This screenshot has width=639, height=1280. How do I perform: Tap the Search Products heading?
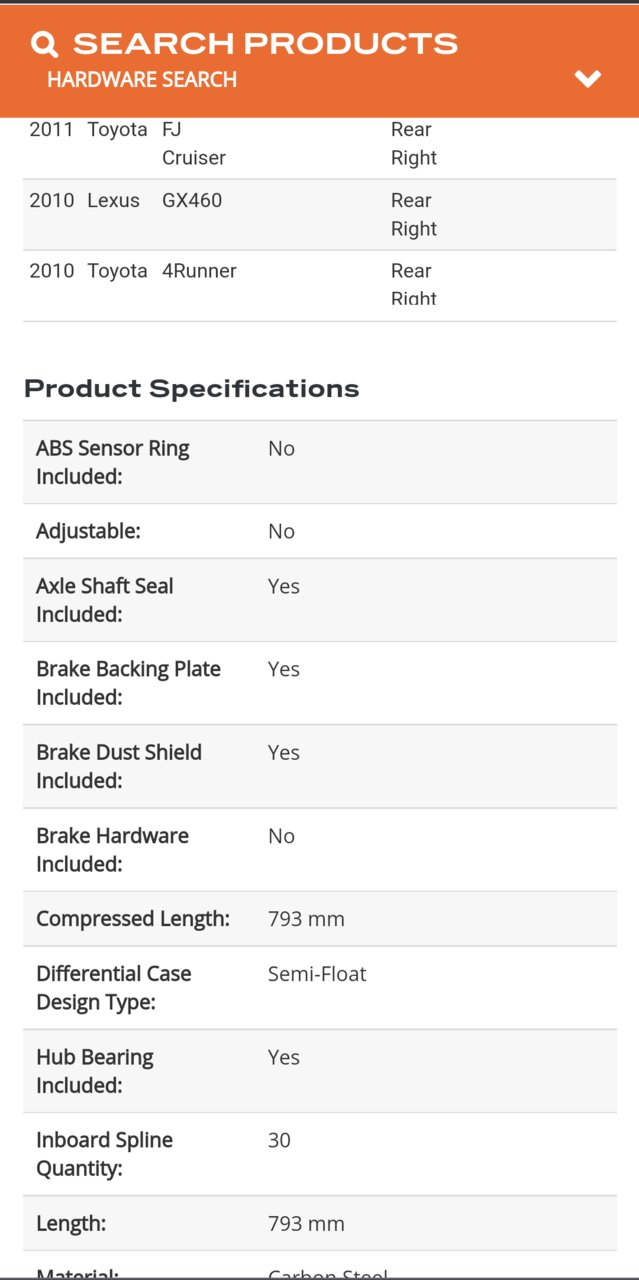pos(265,44)
